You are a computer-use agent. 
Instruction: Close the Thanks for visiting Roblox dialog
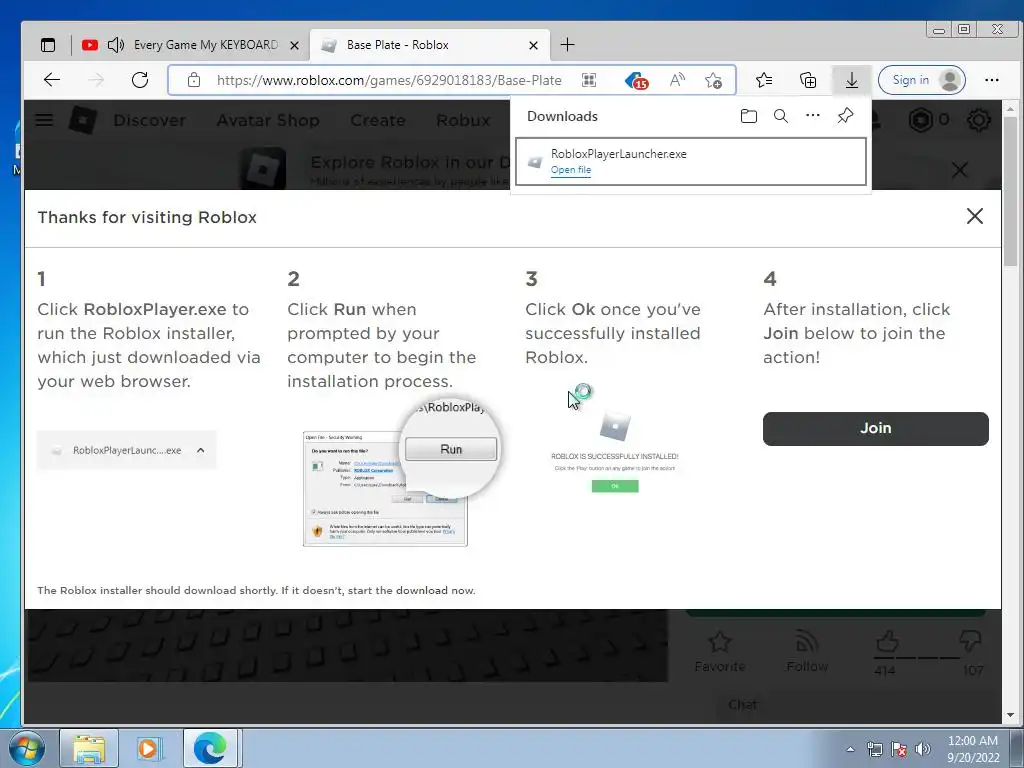[974, 216]
